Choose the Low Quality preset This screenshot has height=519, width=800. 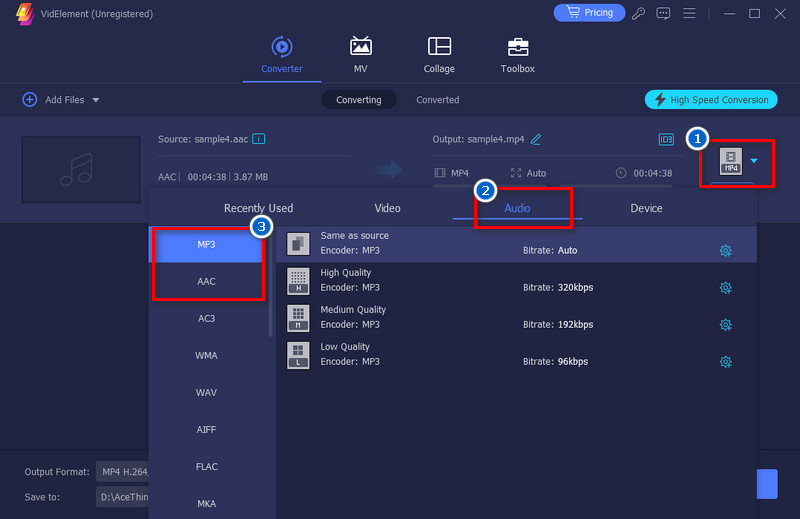pyautogui.click(x=516, y=355)
